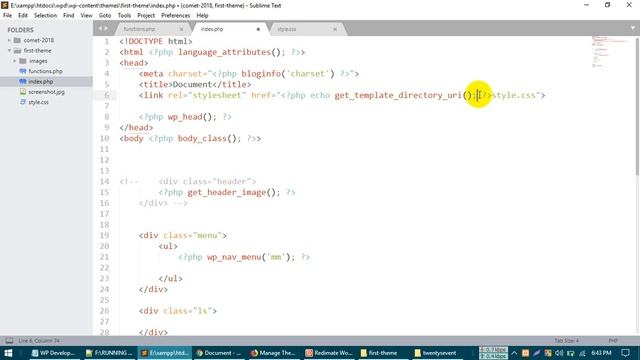Open the Edit menu

coord(23,16)
